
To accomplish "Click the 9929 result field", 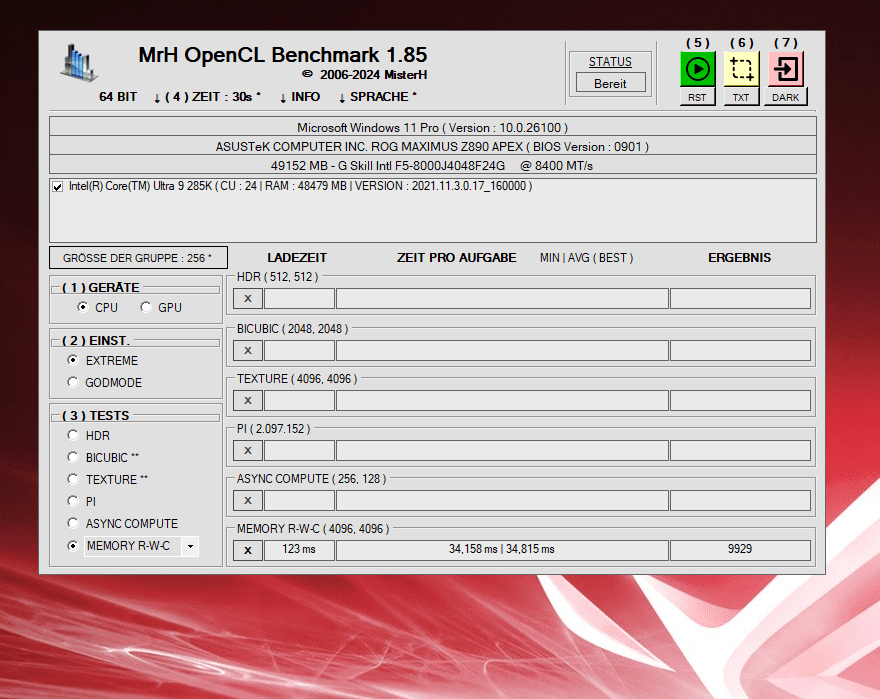I will click(740, 550).
